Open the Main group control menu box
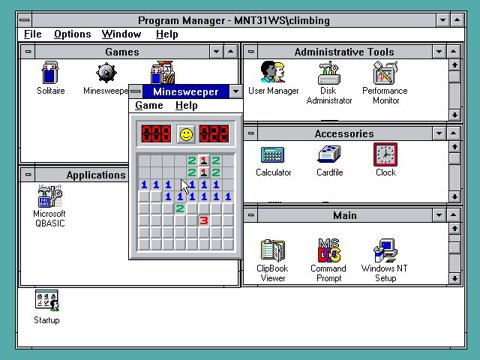The width and height of the screenshot is (480, 360). pos(251,215)
